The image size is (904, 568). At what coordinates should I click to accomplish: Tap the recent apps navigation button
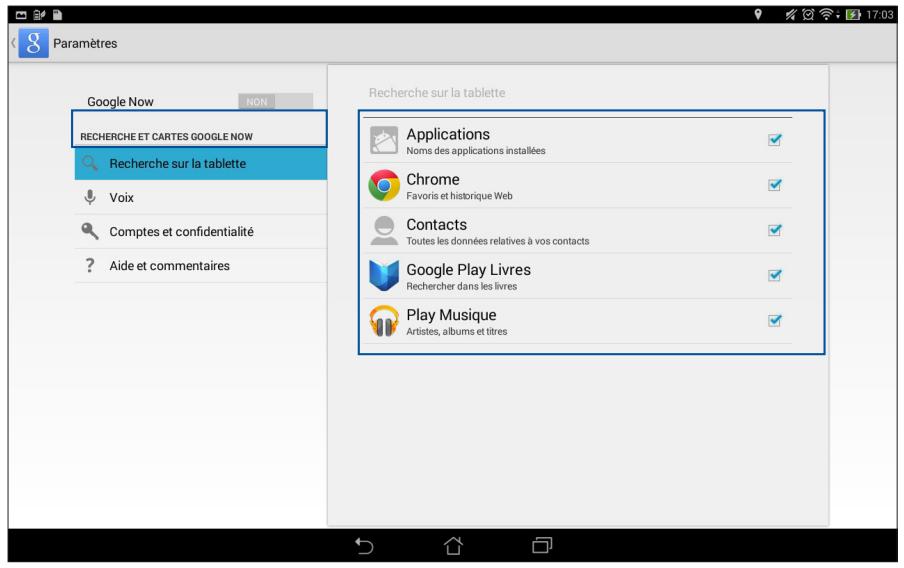tap(542, 545)
